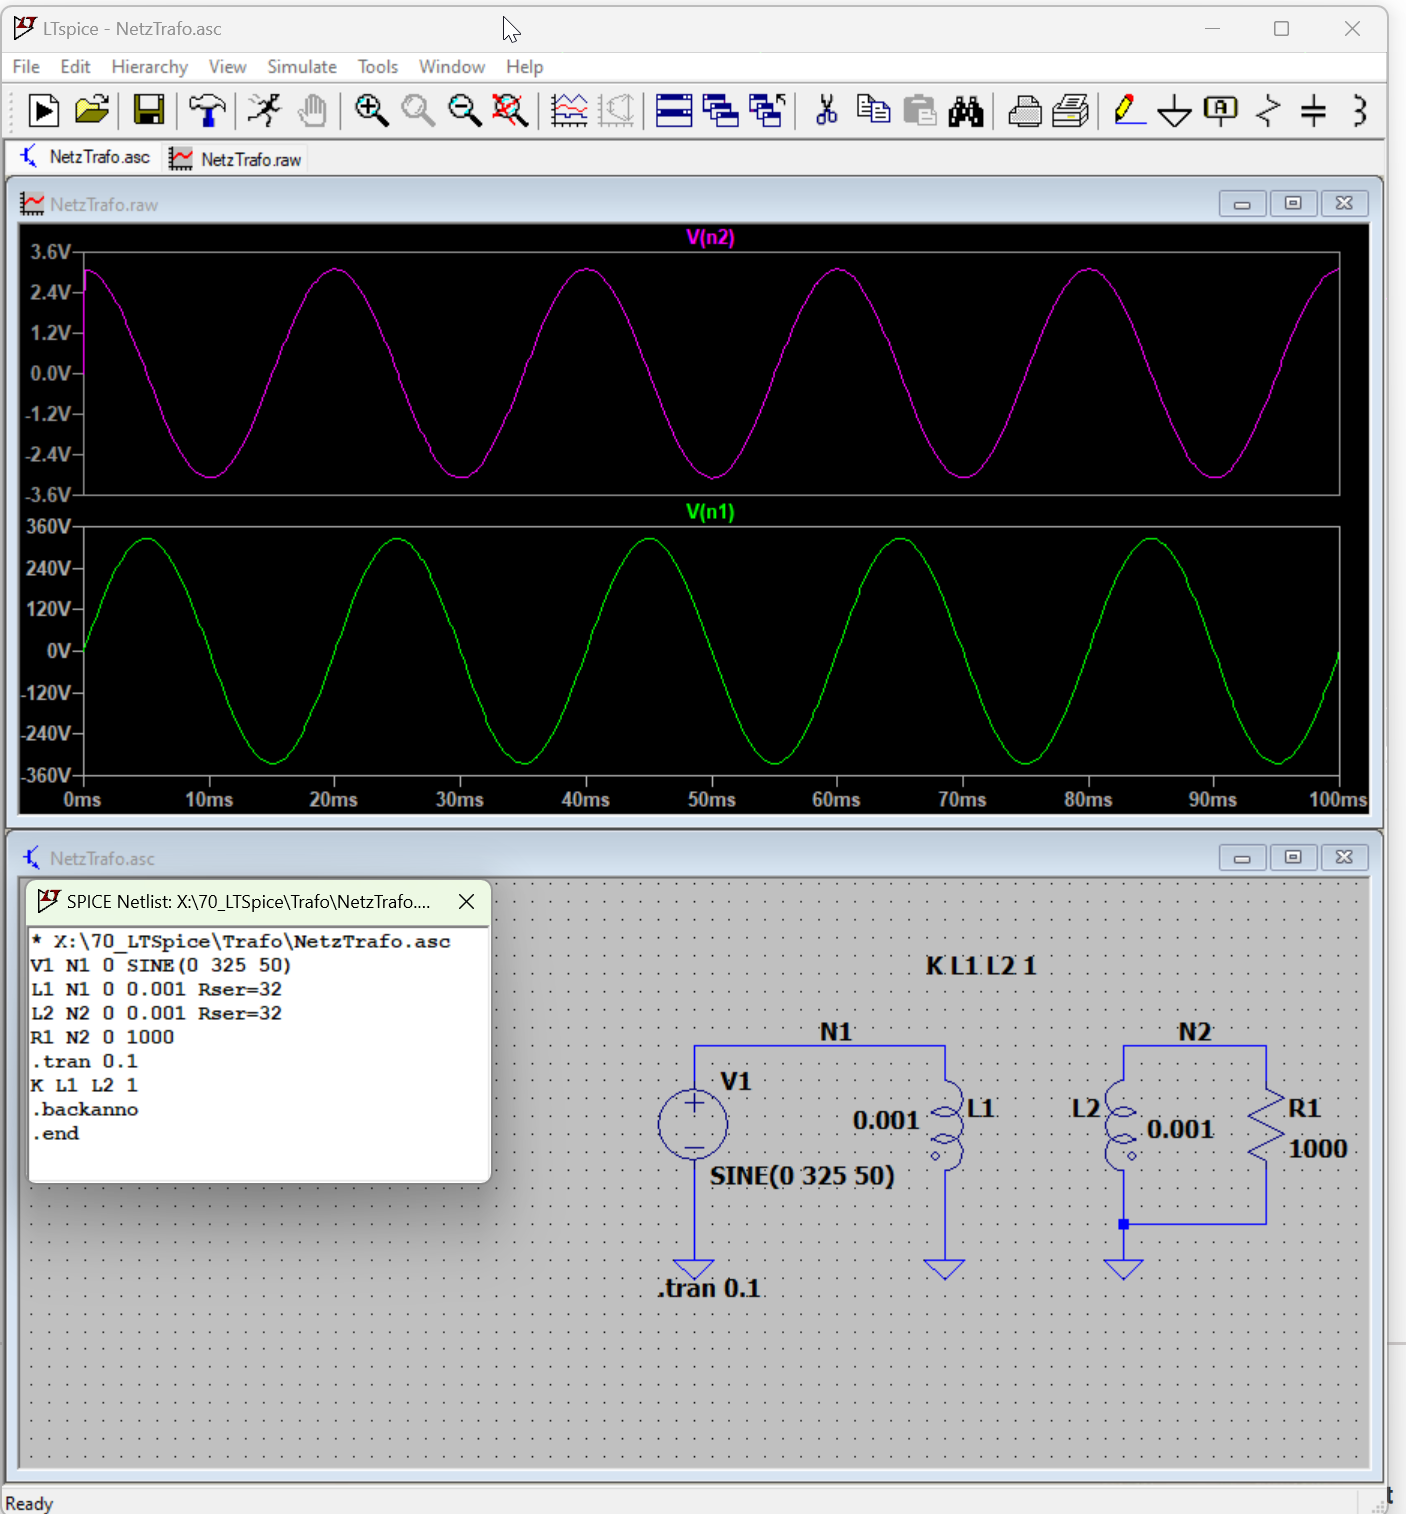
Task: Open the Control Panel hammer icon
Action: 207,110
